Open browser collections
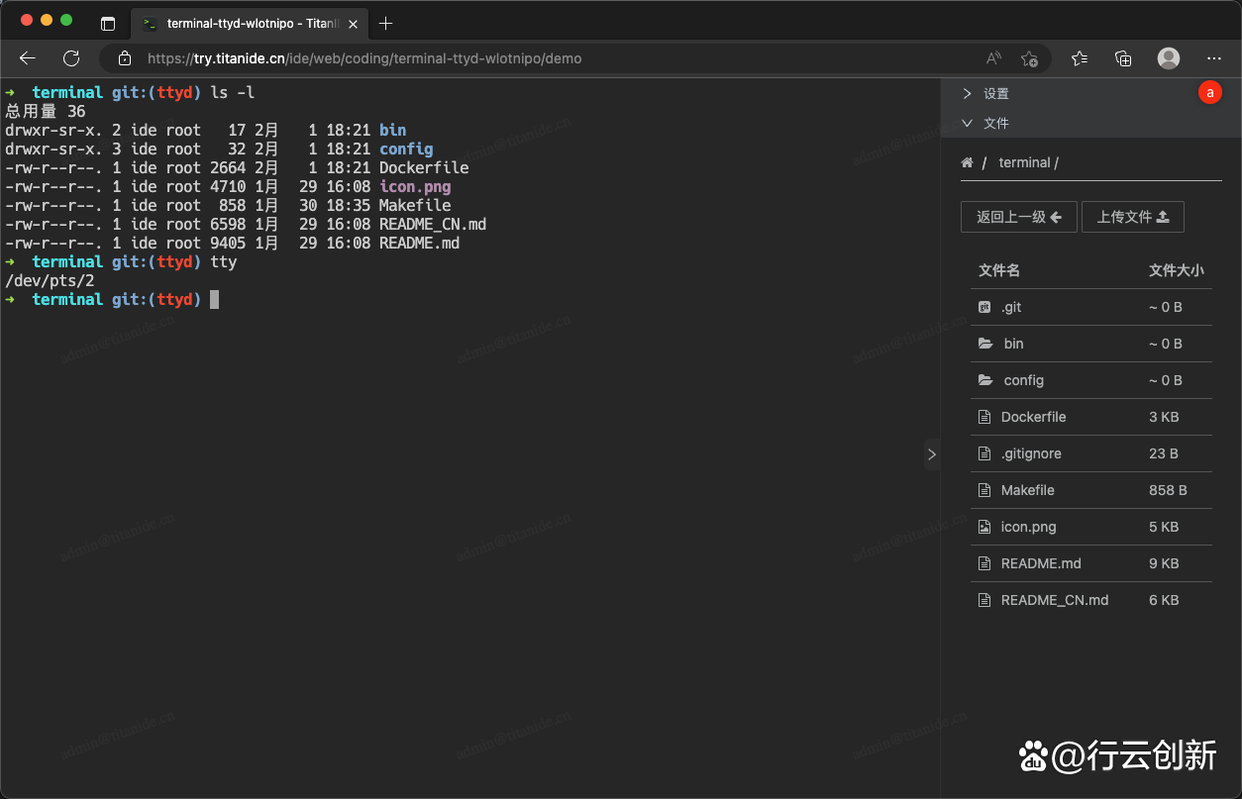The width and height of the screenshot is (1242, 799). (1123, 58)
